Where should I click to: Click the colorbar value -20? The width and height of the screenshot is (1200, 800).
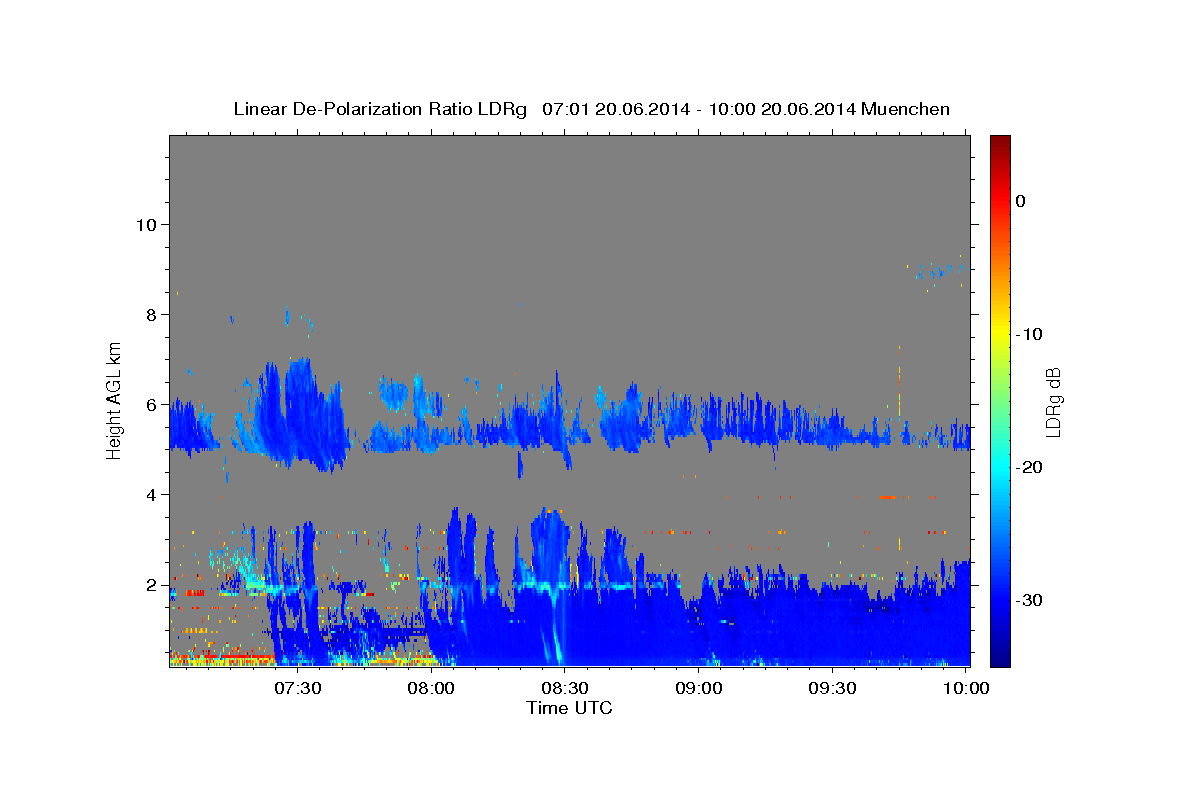coord(1028,467)
